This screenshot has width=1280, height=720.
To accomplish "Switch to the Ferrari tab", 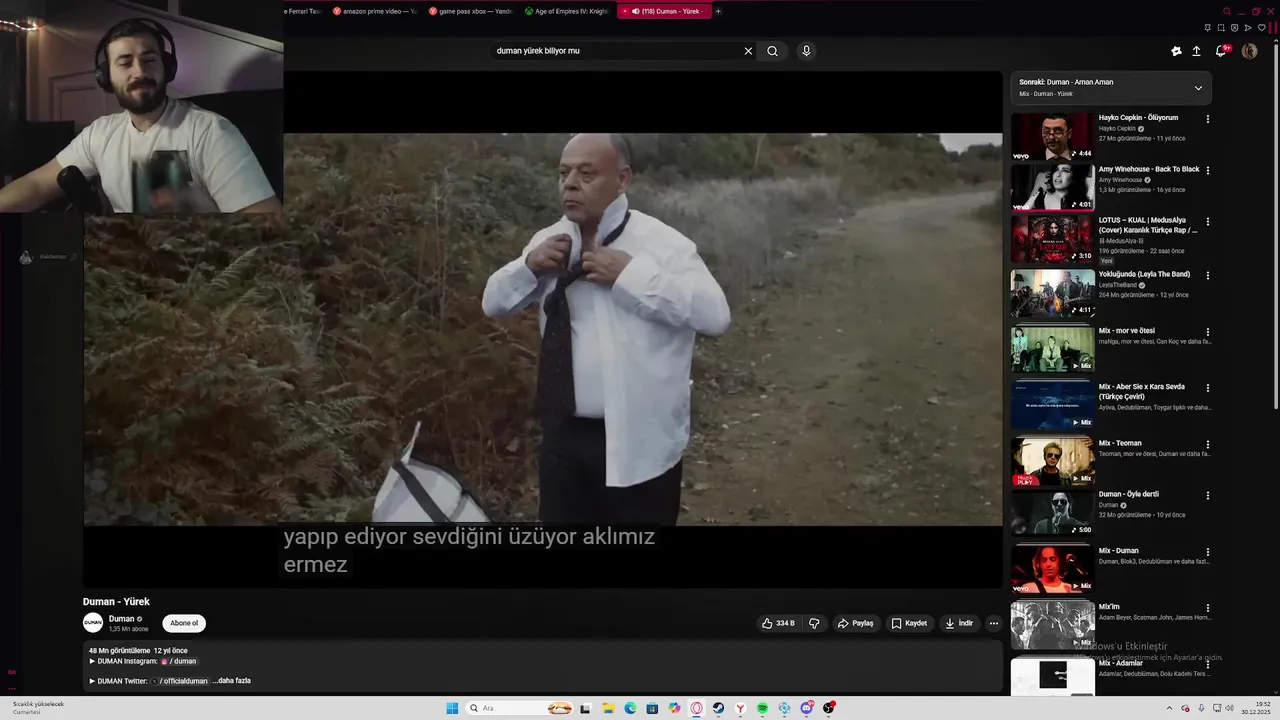I will click(x=303, y=11).
